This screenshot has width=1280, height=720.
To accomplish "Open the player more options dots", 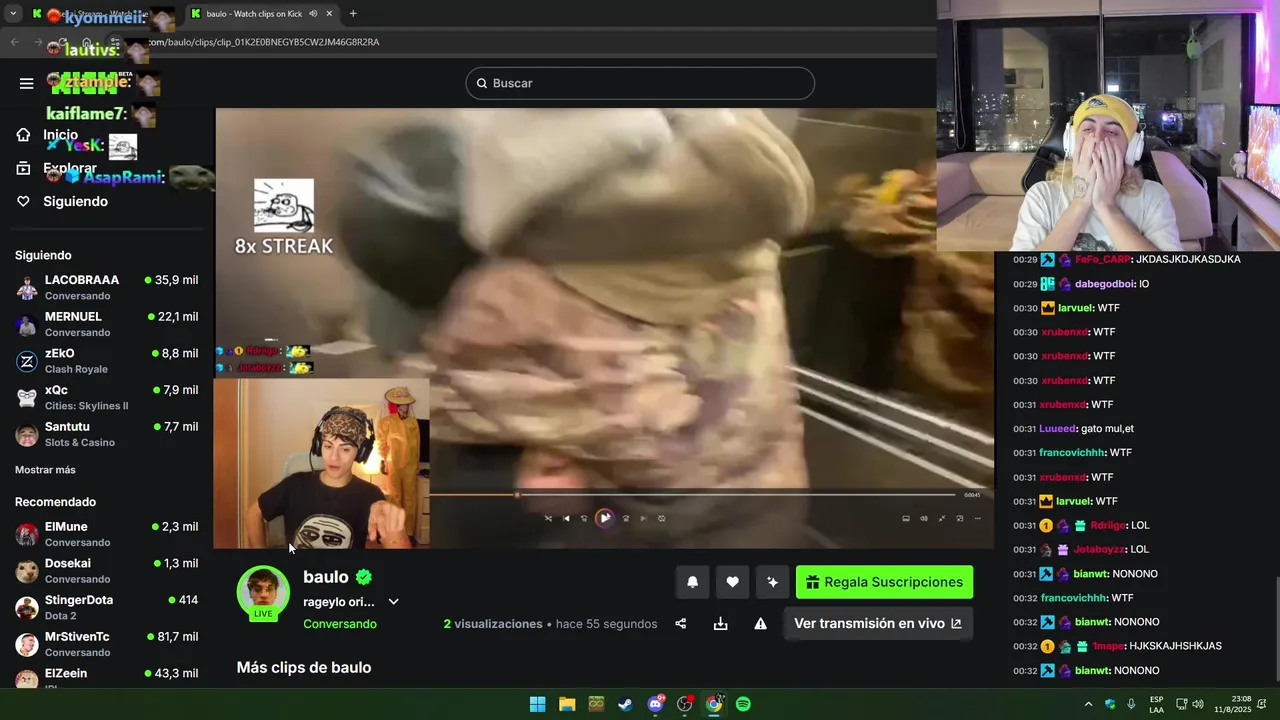I will click(x=977, y=518).
